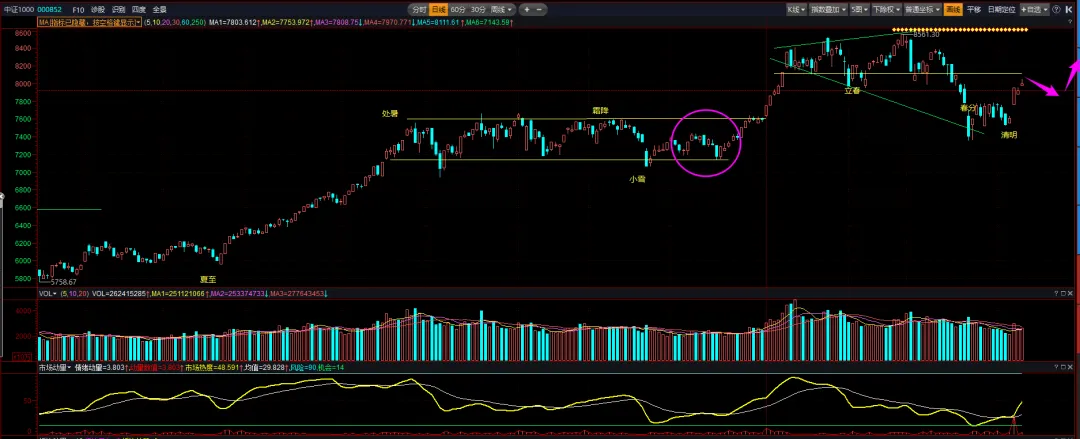1080x439 pixels.
Task: Click the 夏至 chart annotation
Action: coord(208,279)
